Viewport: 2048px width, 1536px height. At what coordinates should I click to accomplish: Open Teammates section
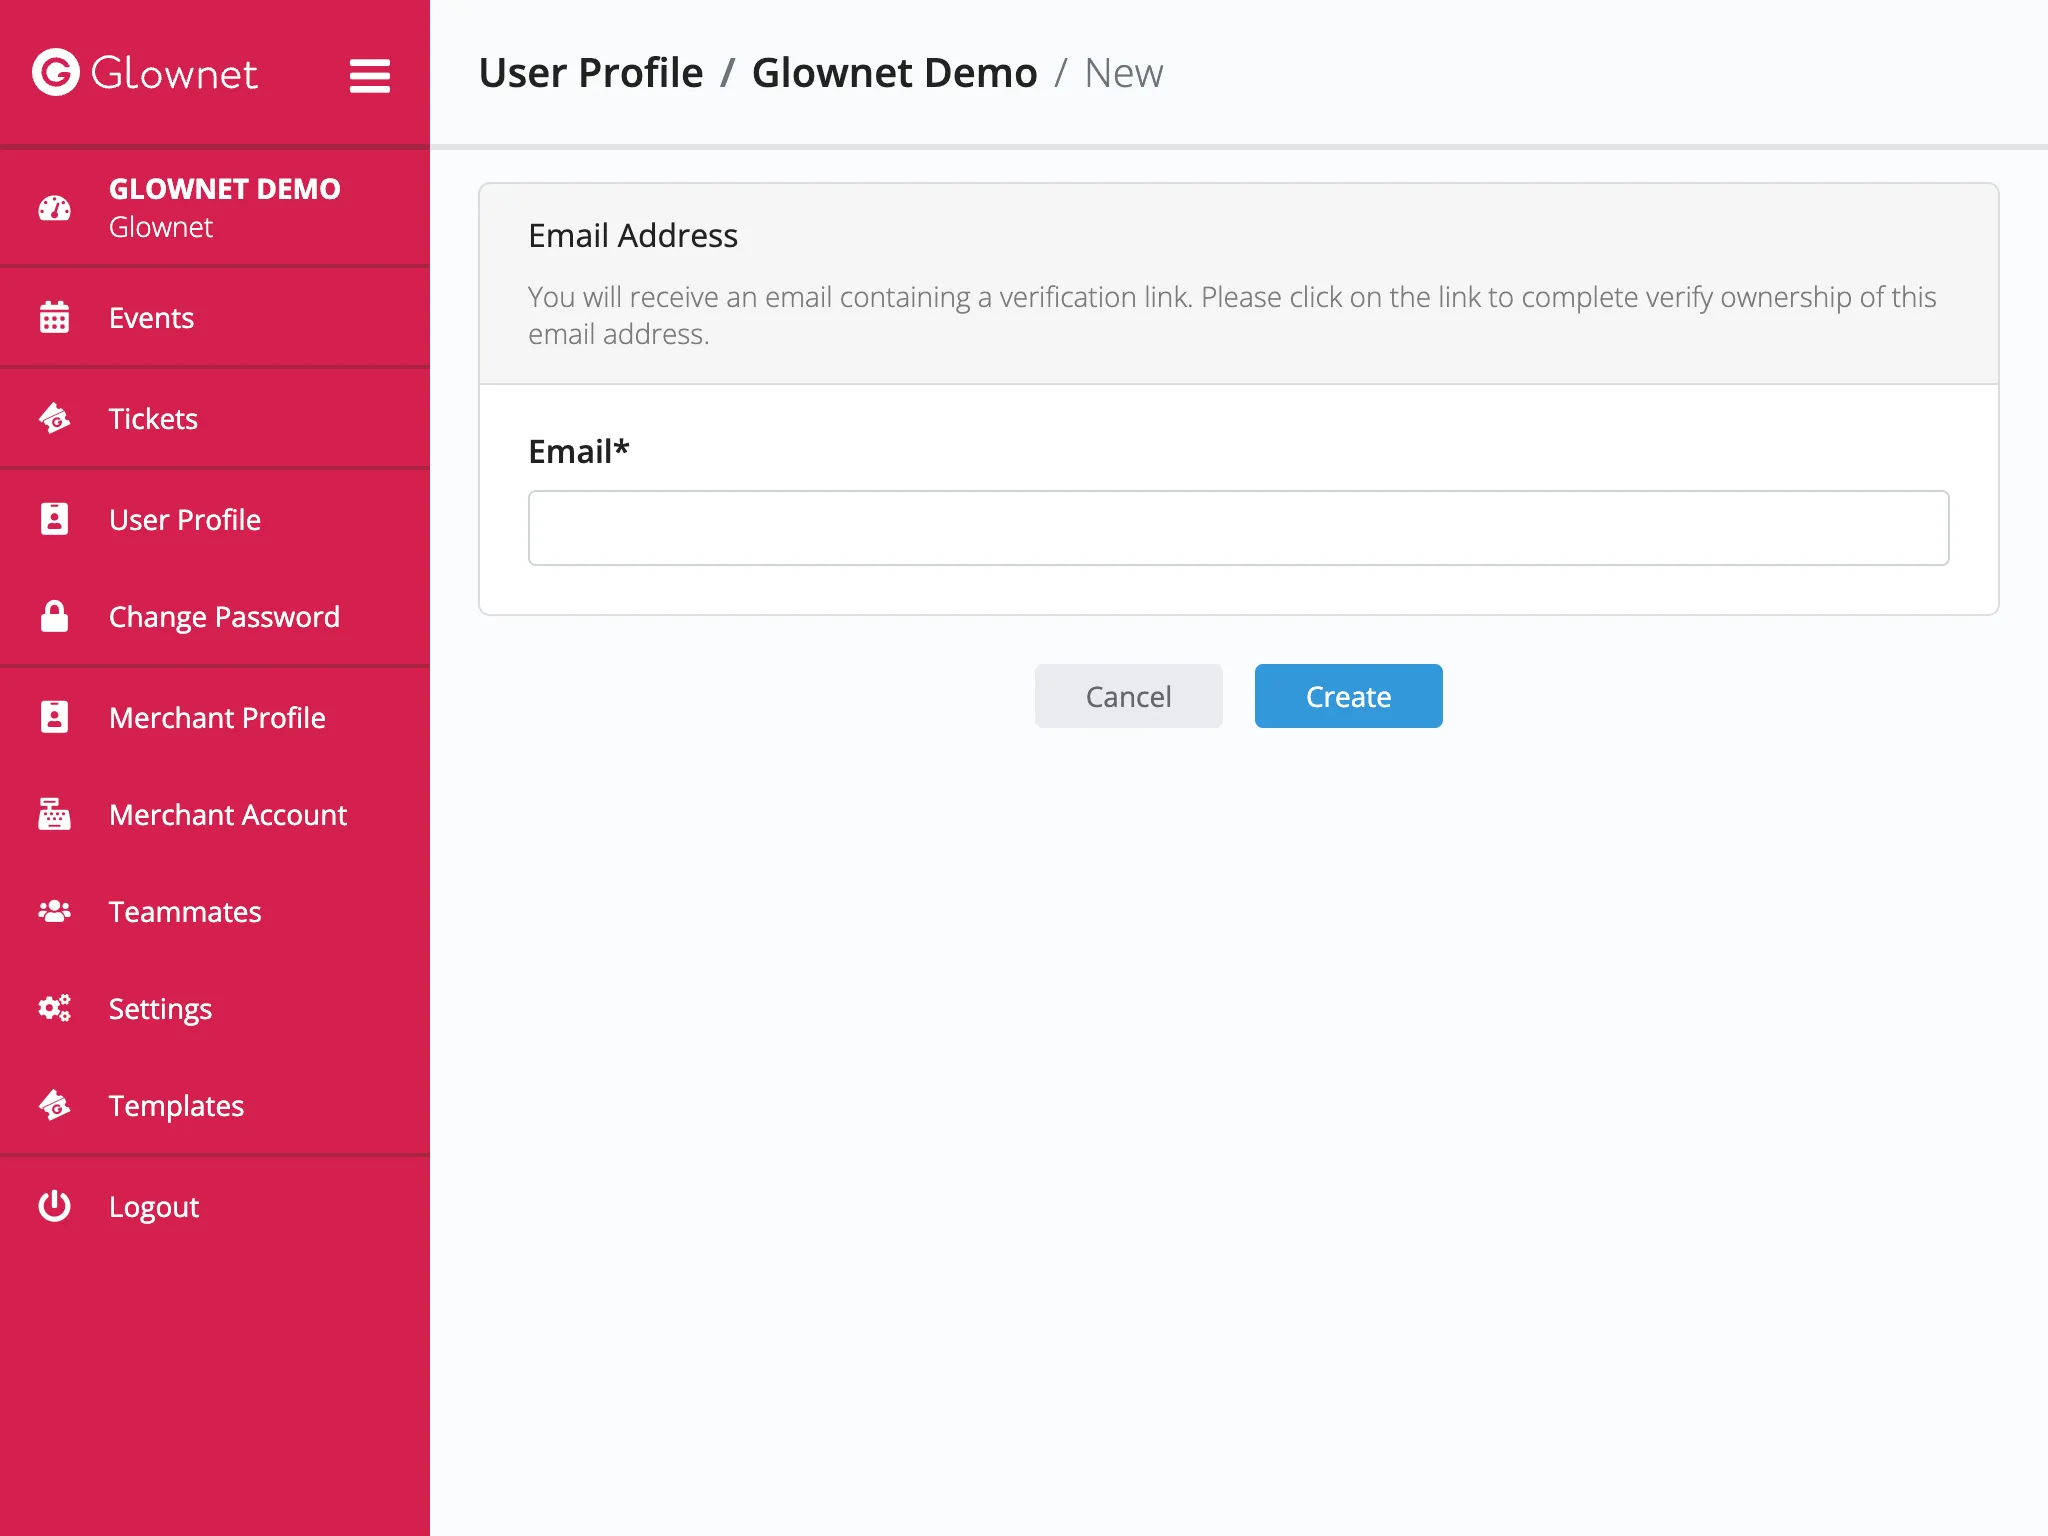point(215,912)
